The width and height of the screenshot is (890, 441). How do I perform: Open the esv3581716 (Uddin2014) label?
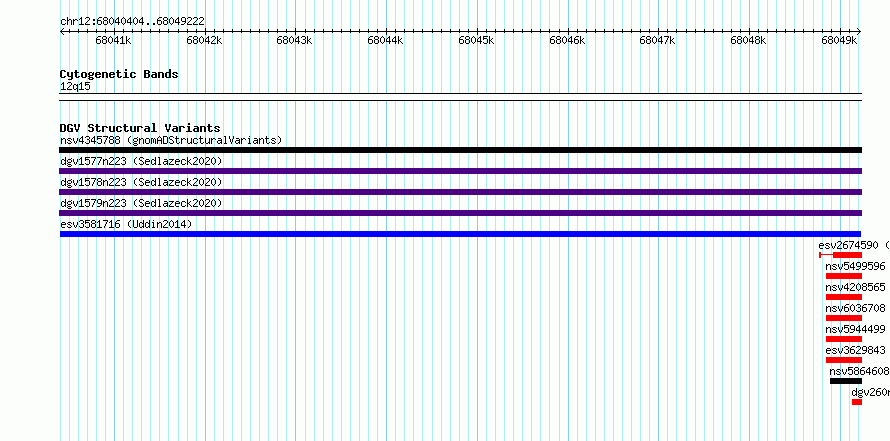(x=126, y=224)
